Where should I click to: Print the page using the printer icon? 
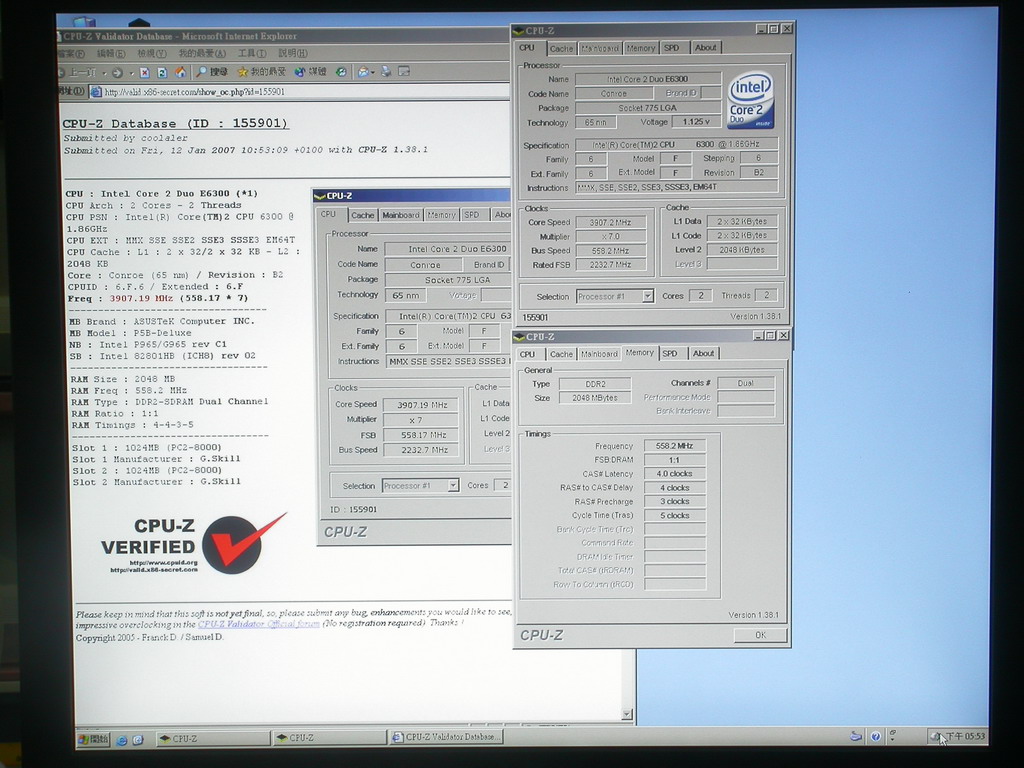(387, 72)
